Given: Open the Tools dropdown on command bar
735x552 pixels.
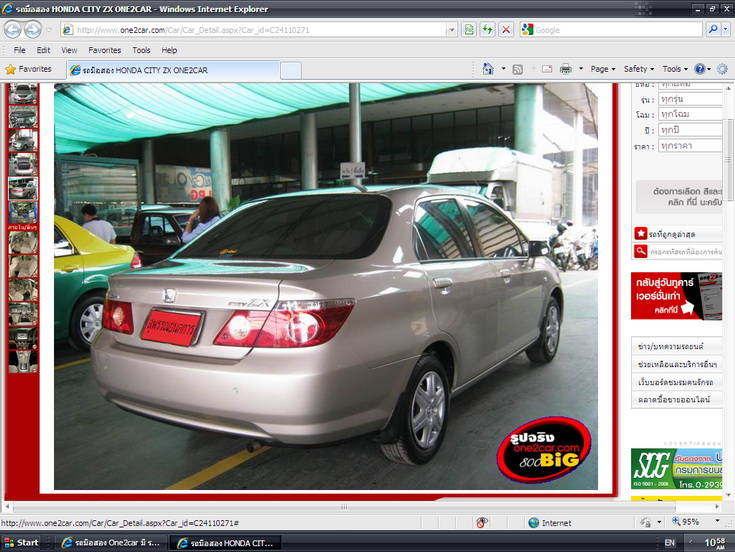Looking at the screenshot, I should pyautogui.click(x=674, y=69).
